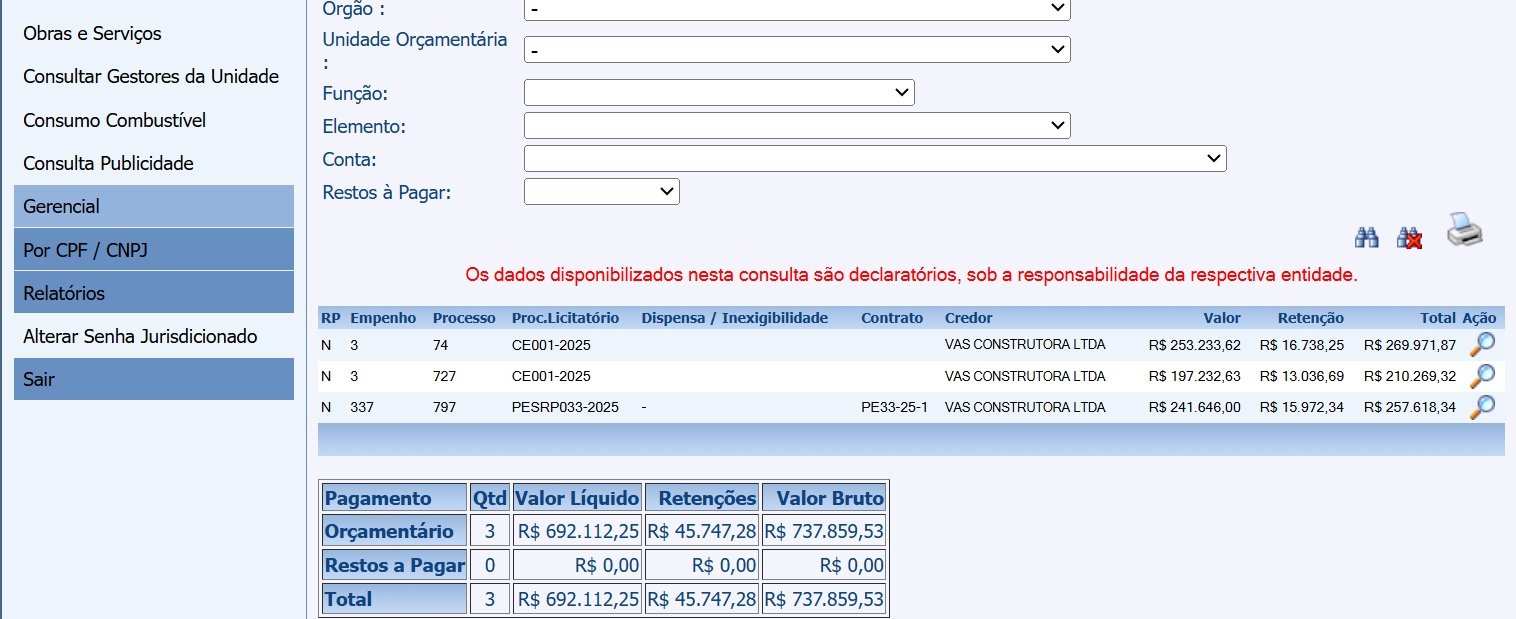Open the Restos à Pagar dropdown
This screenshot has width=1516, height=619.
[601, 191]
